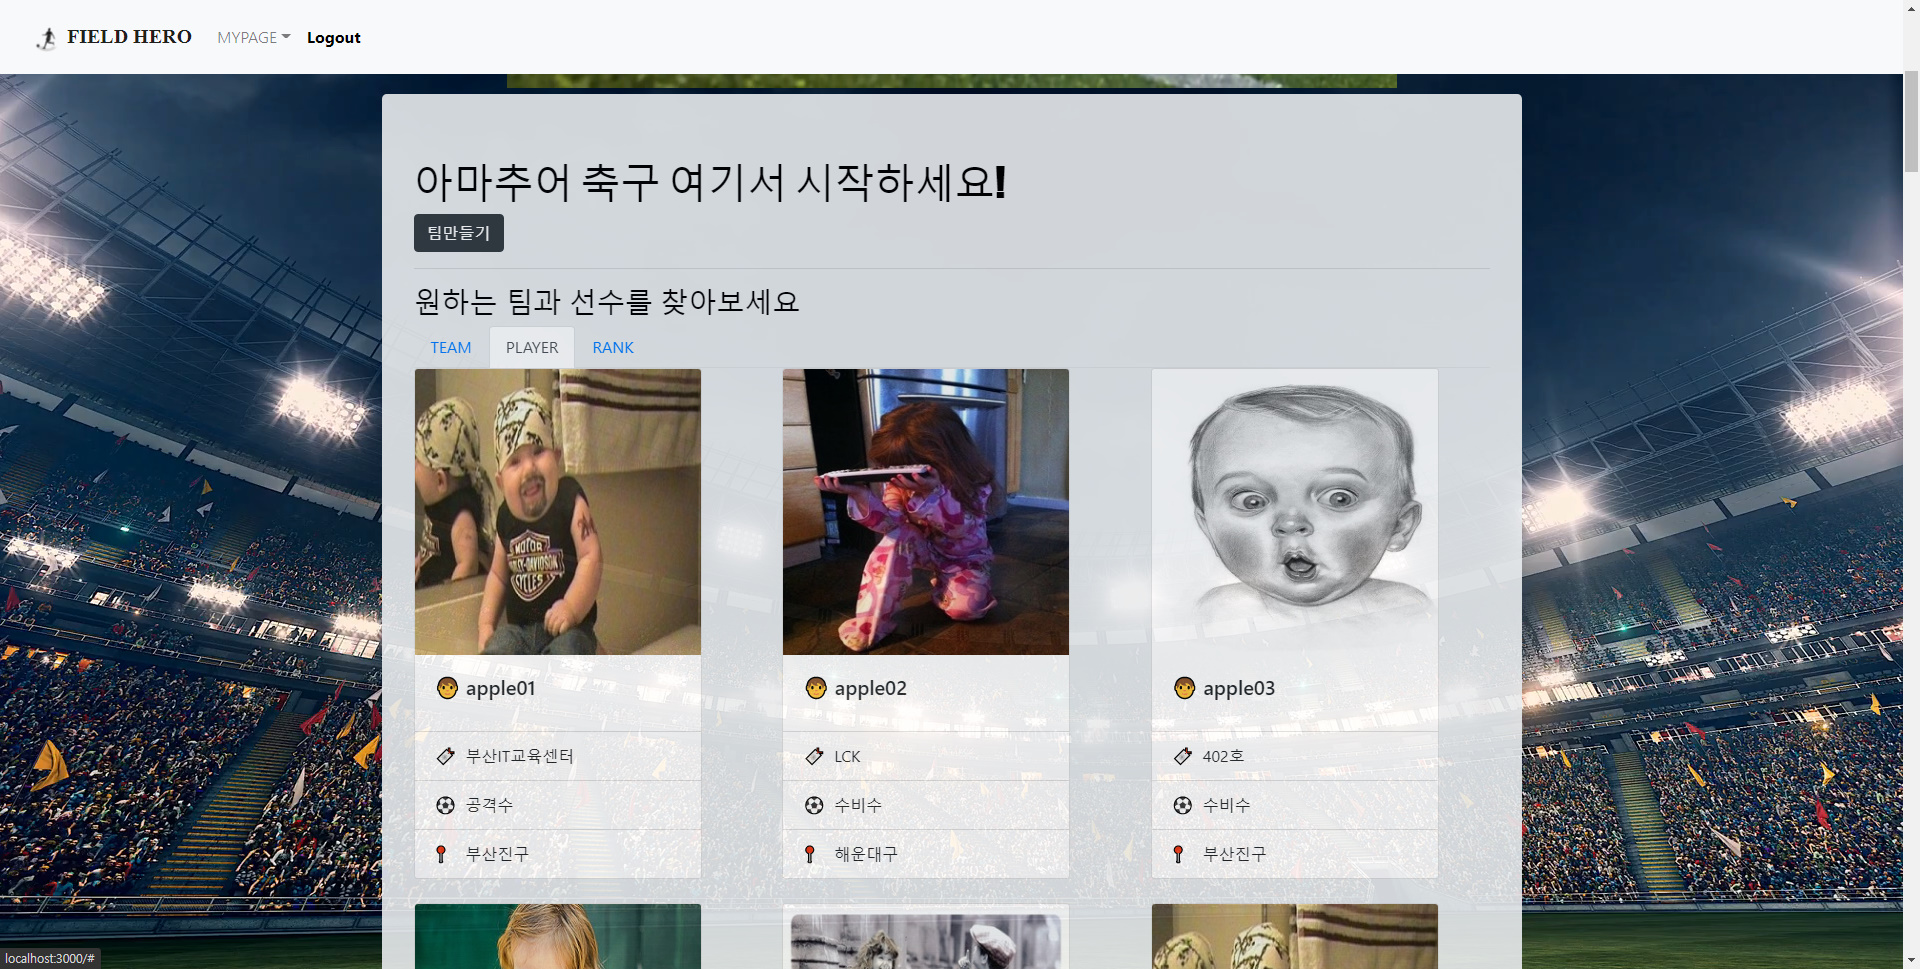Viewport: 1920px width, 969px height.
Task: Click the ticket icon next to LCK
Action: click(813, 756)
